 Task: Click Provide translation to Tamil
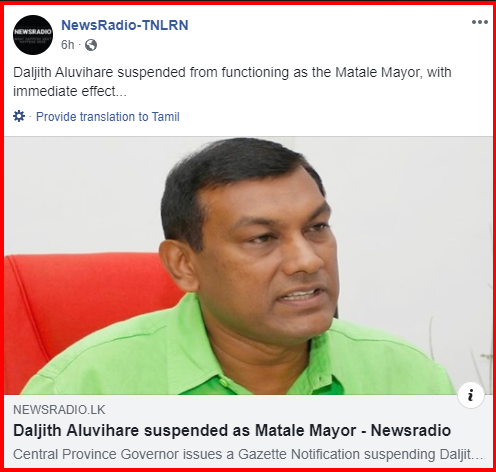pos(108,117)
